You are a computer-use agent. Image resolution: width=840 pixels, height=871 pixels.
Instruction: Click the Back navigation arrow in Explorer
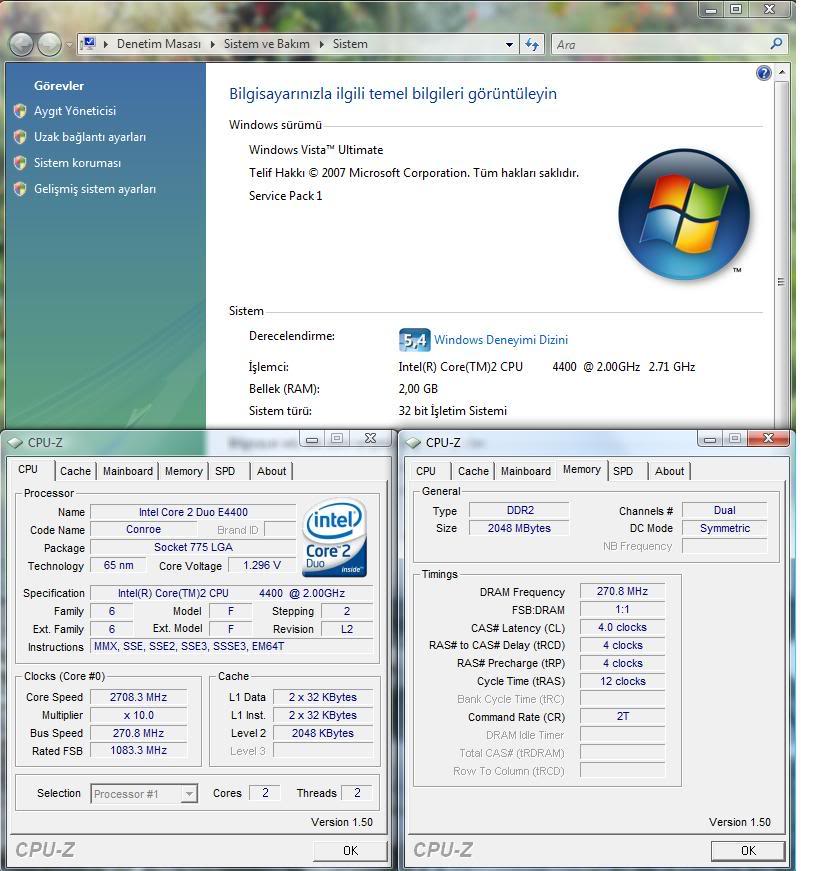click(x=22, y=44)
